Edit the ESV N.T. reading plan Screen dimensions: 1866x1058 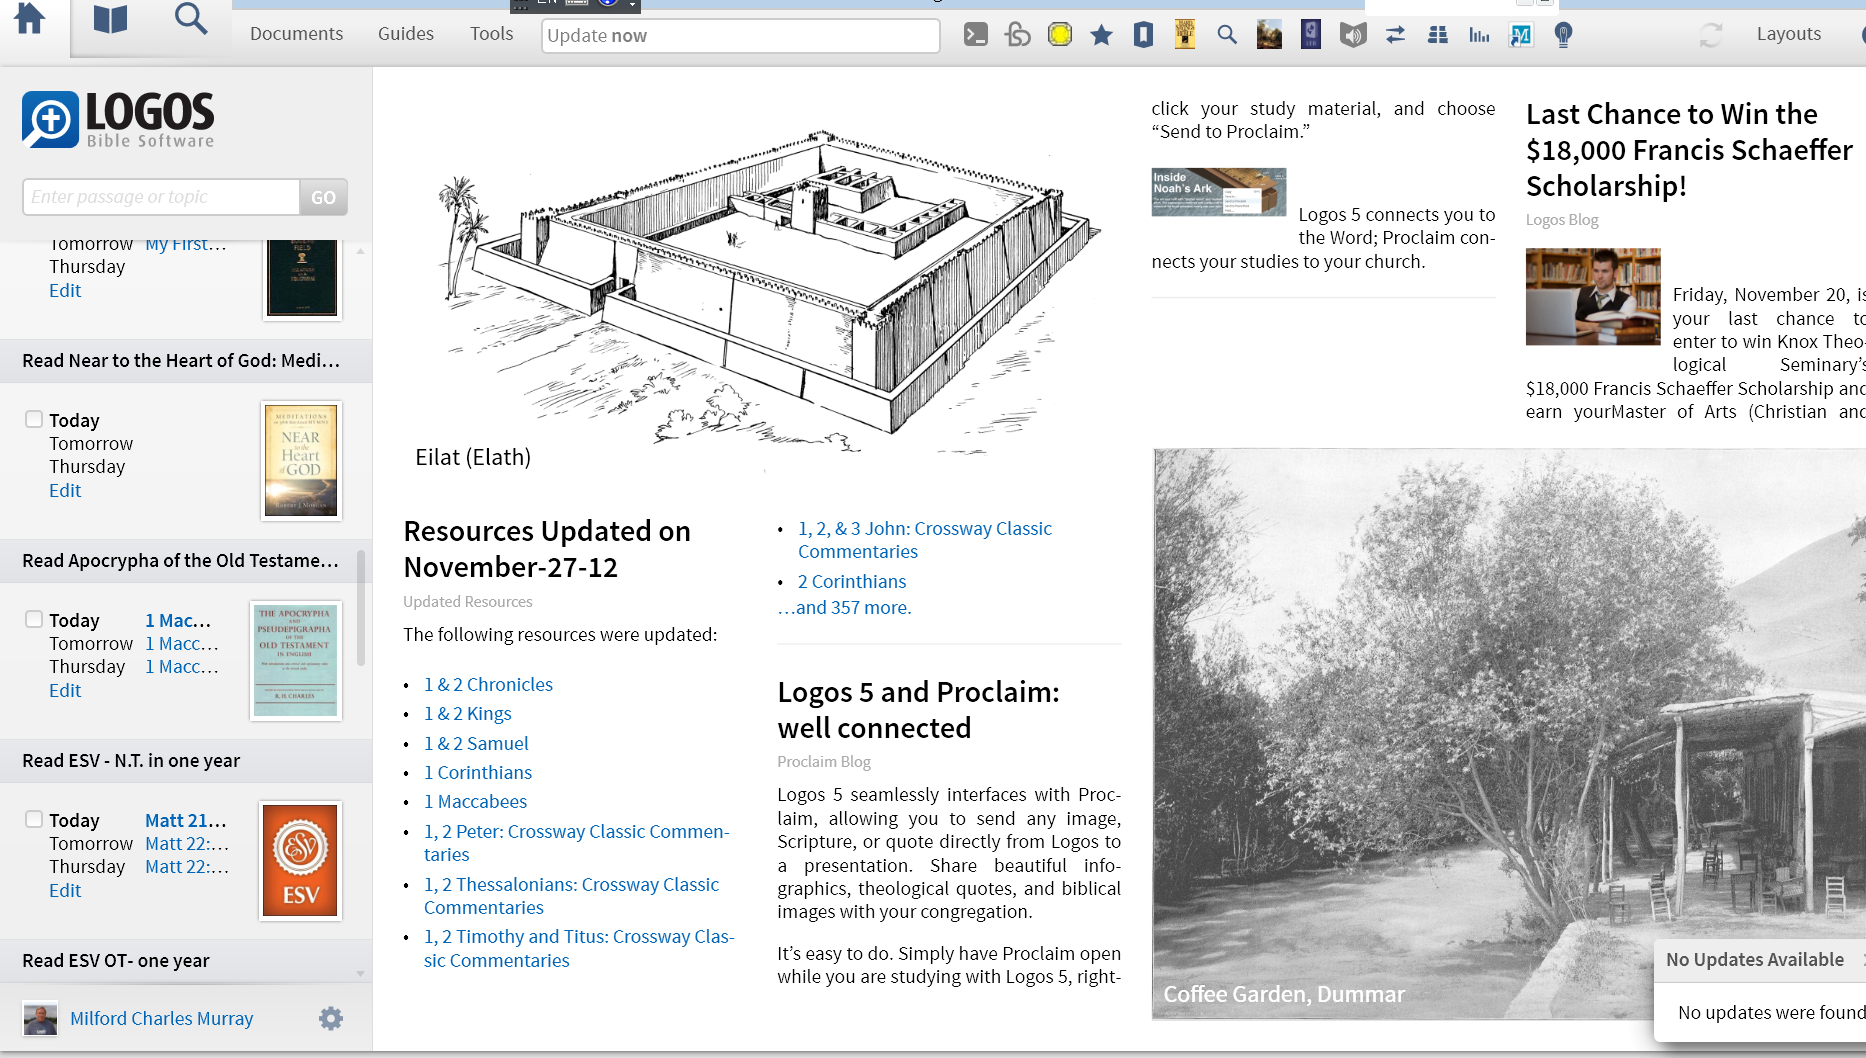click(x=65, y=890)
